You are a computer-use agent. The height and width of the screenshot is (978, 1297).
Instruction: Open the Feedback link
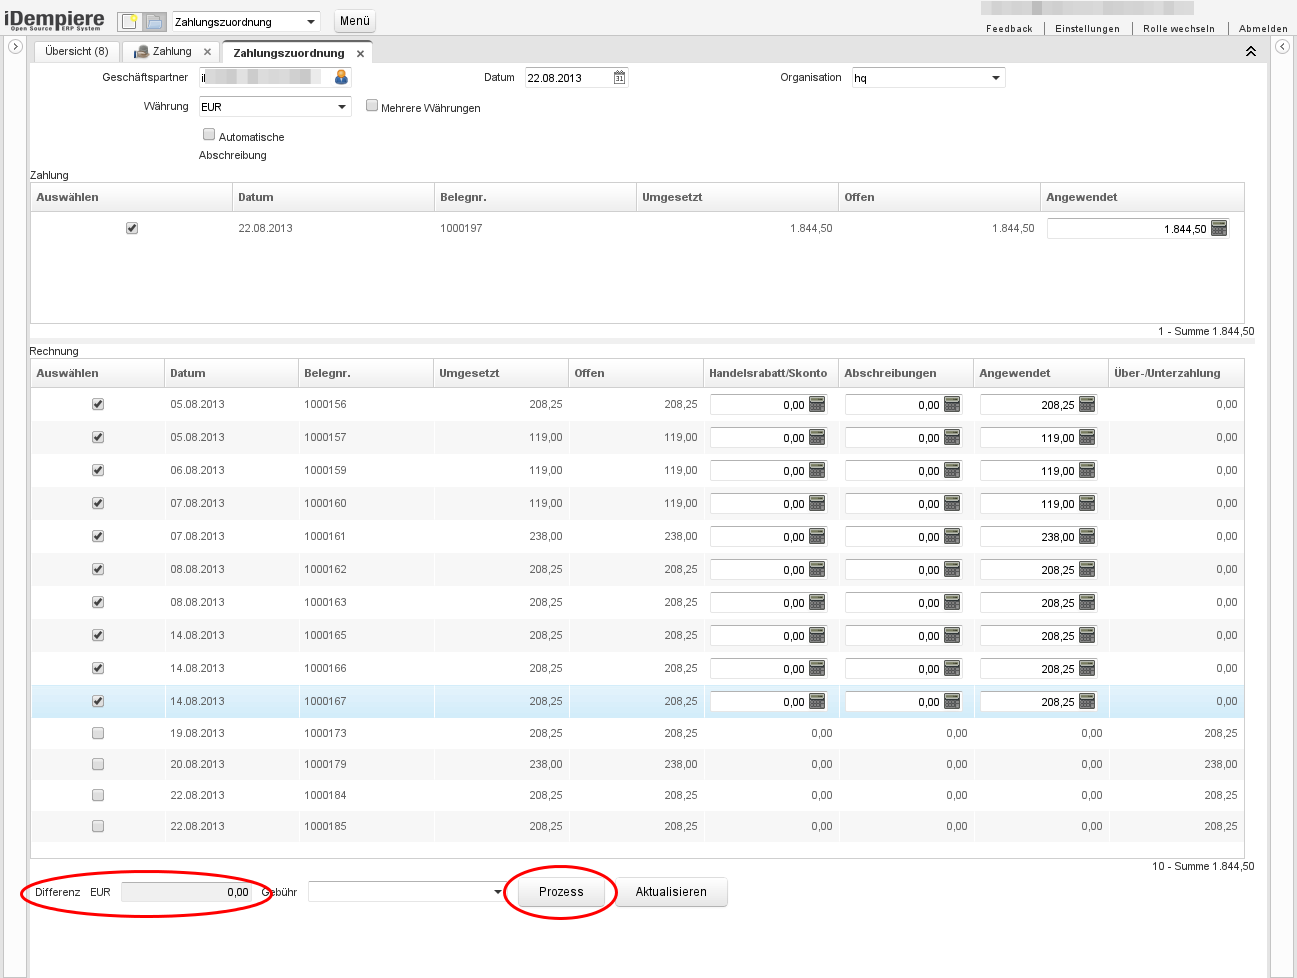pyautogui.click(x=1009, y=28)
